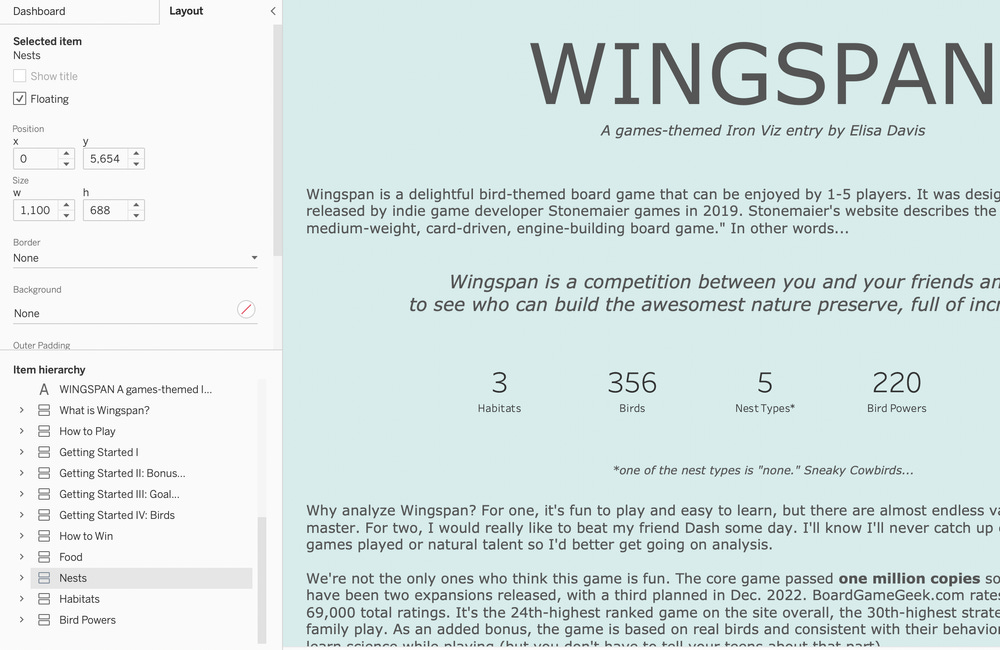This screenshot has height=650, width=1000.
Task: Click the container icon for Food
Action: tap(44, 557)
